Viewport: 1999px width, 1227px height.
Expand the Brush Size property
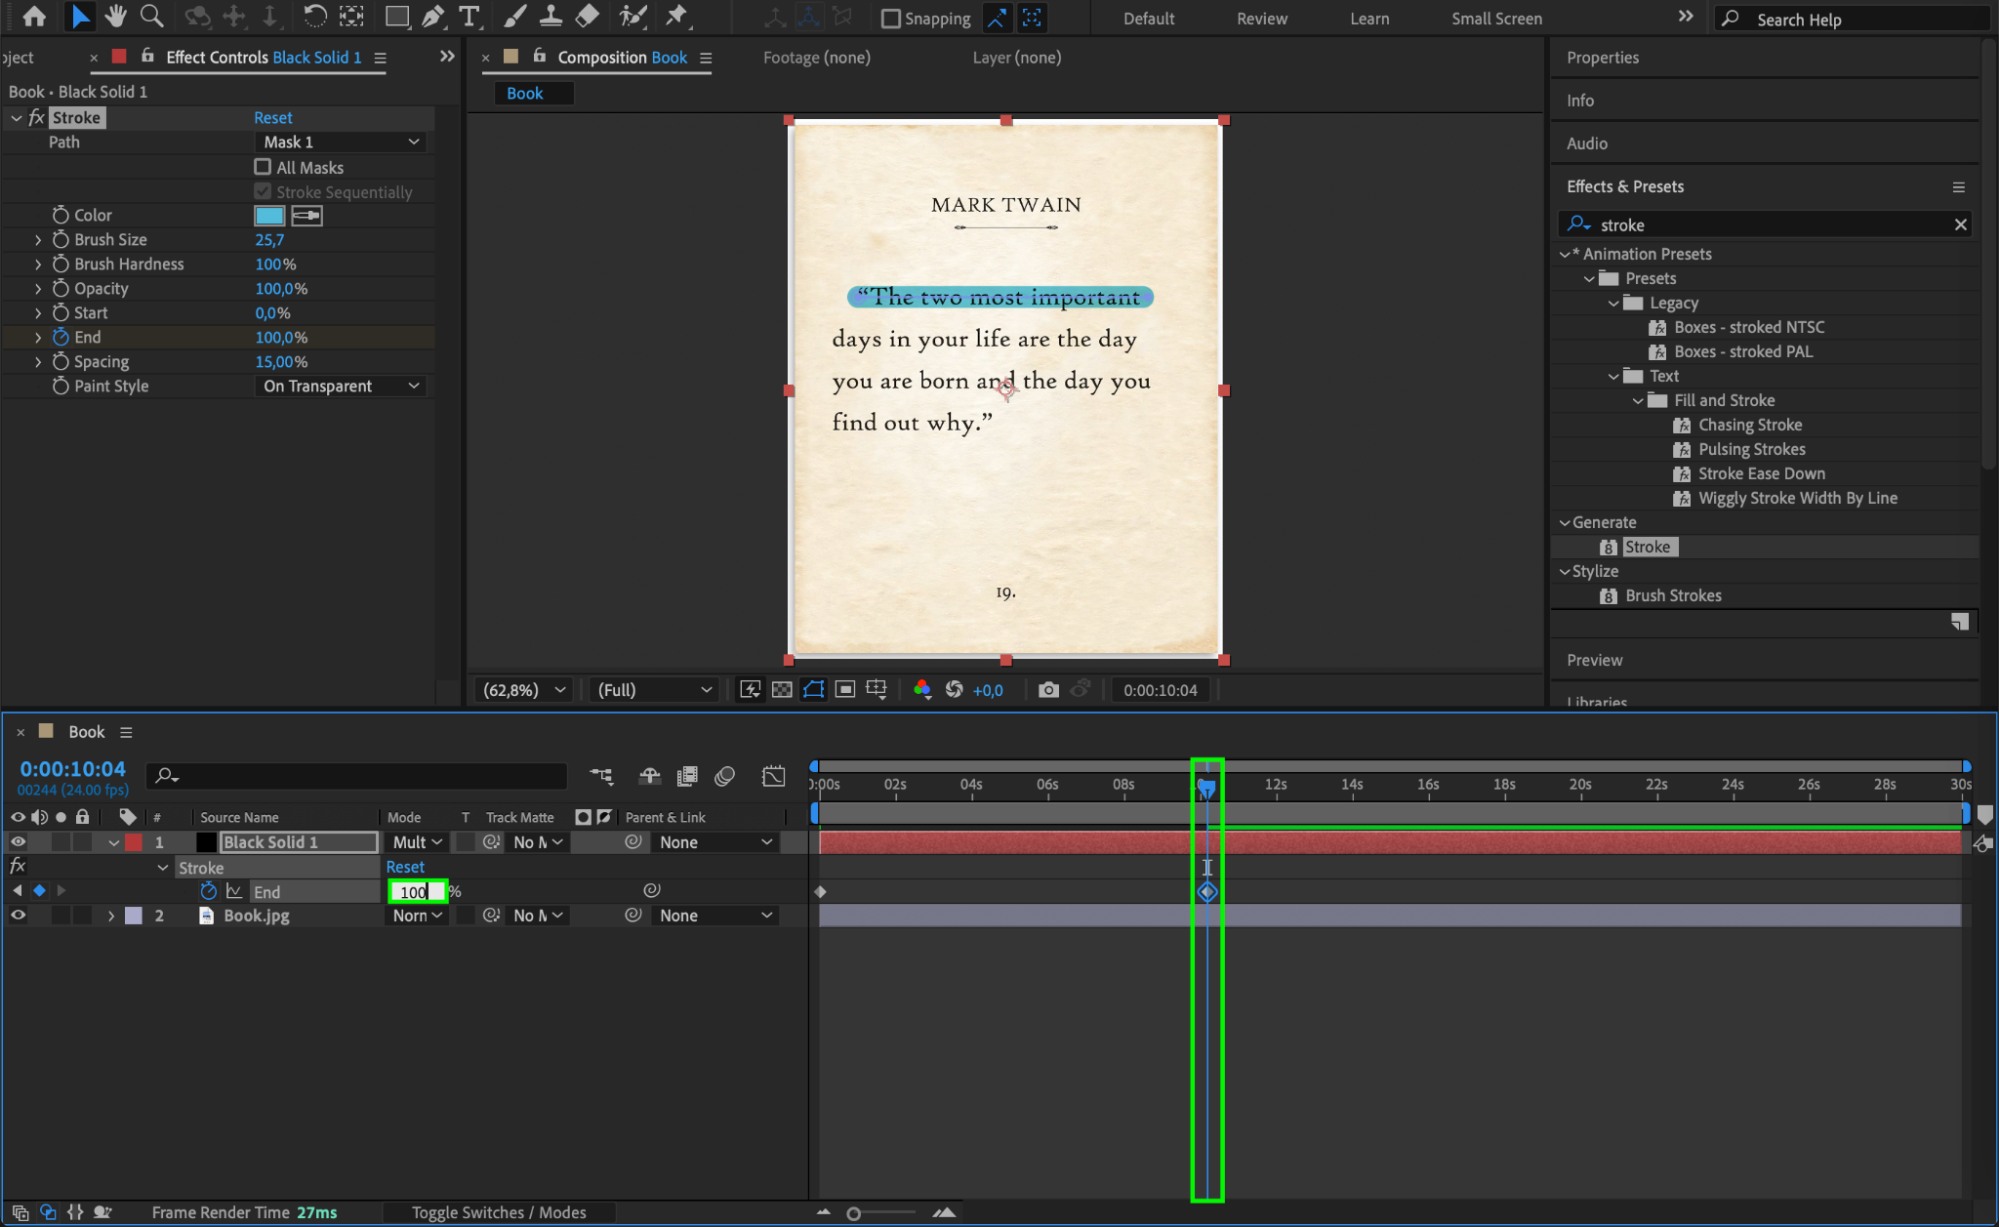click(x=38, y=240)
